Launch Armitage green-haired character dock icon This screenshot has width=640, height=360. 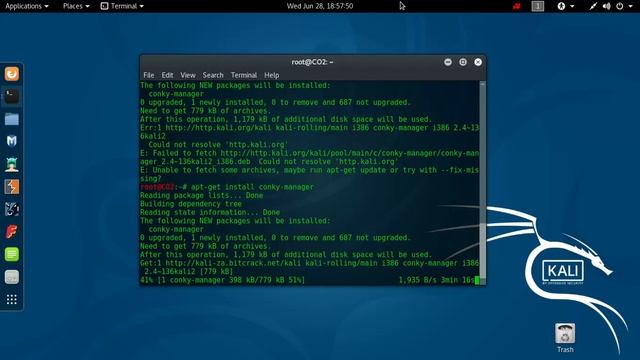pos(11,164)
